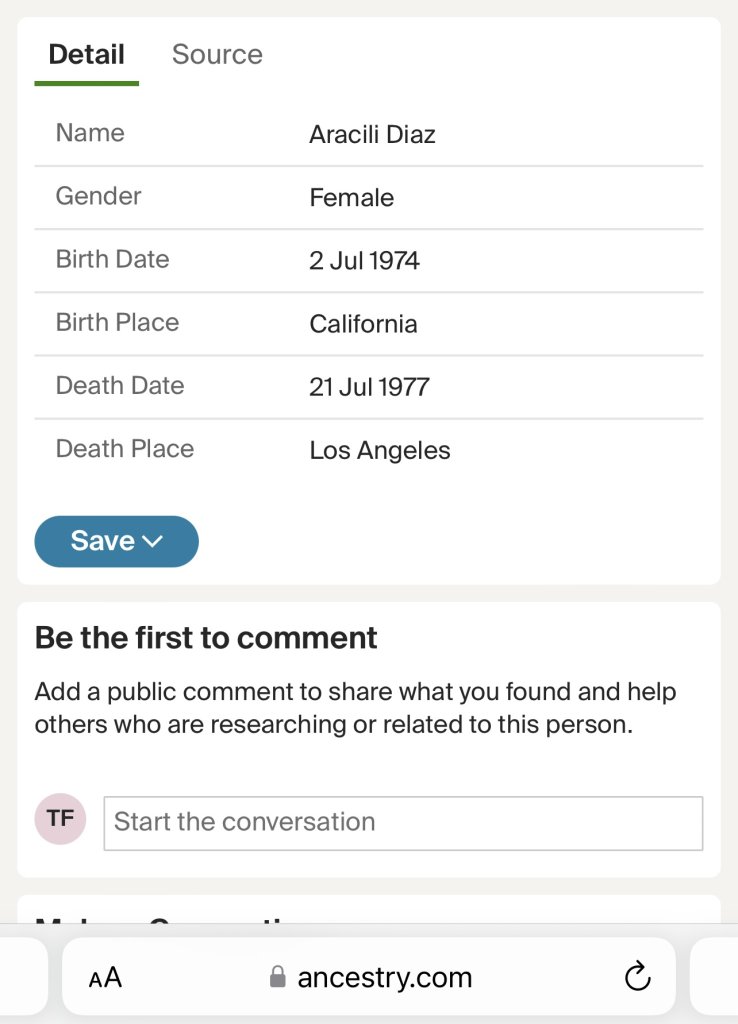Tap the reload page icon

click(637, 977)
